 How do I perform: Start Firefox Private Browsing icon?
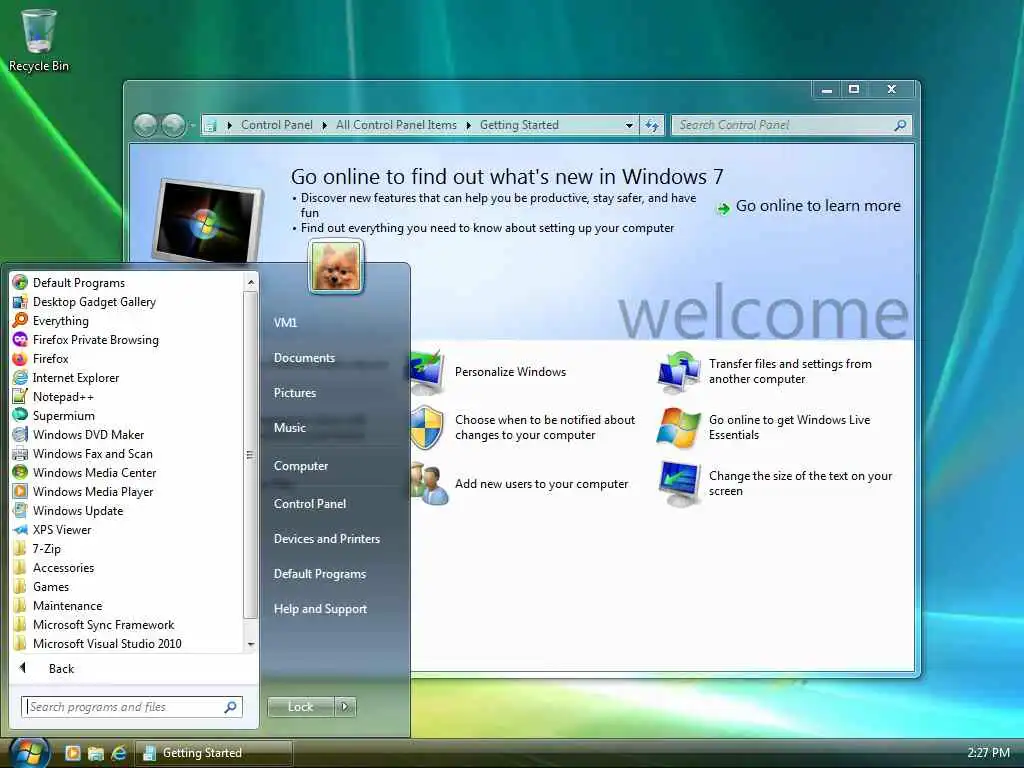click(20, 340)
